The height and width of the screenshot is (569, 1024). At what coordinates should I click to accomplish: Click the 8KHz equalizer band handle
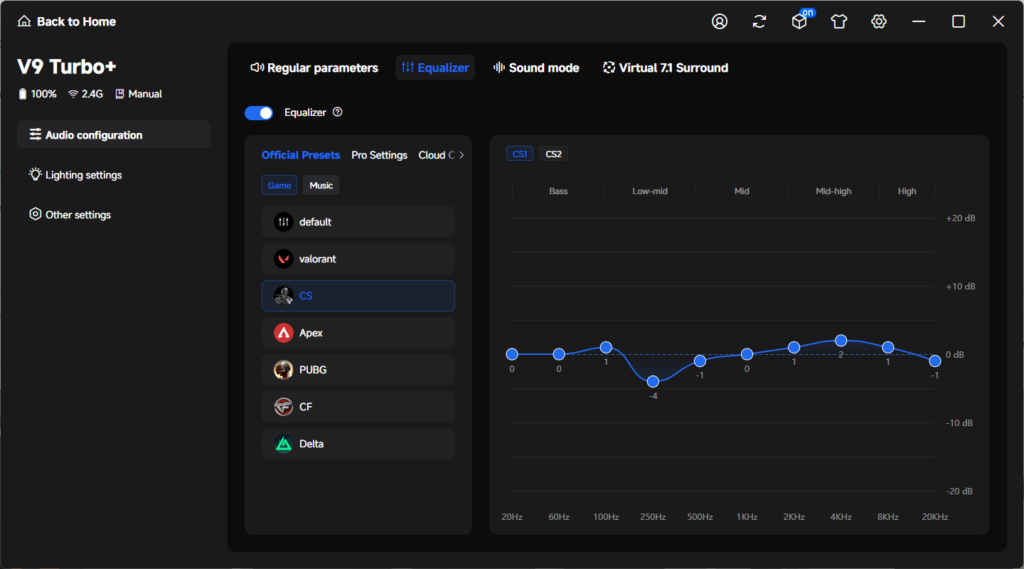[888, 348]
